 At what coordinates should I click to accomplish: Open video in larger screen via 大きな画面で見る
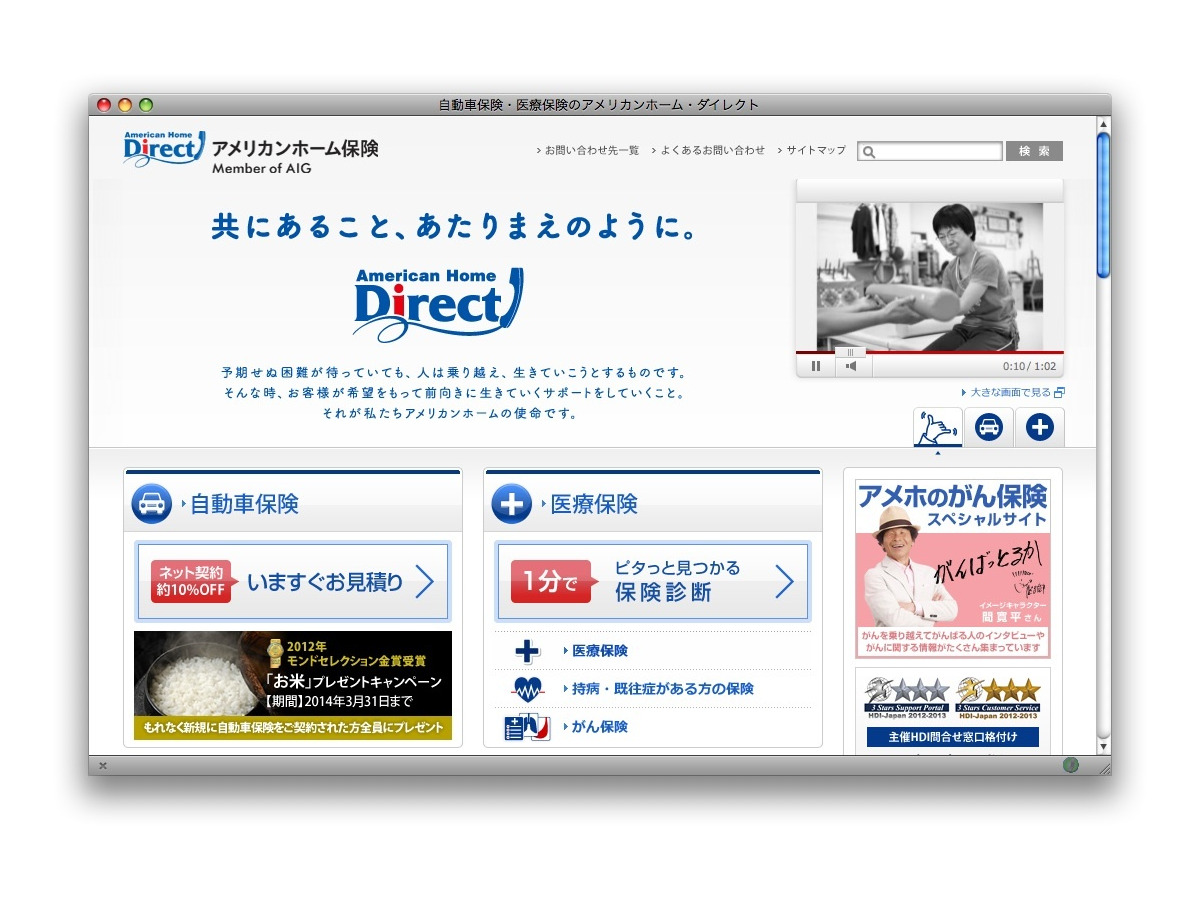[1012, 393]
